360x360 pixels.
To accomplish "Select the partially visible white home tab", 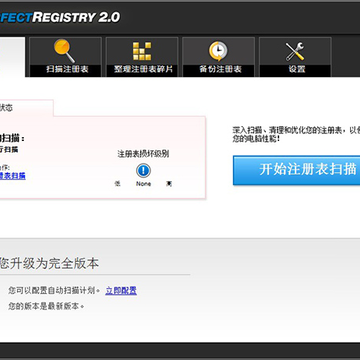I will point(12,57).
